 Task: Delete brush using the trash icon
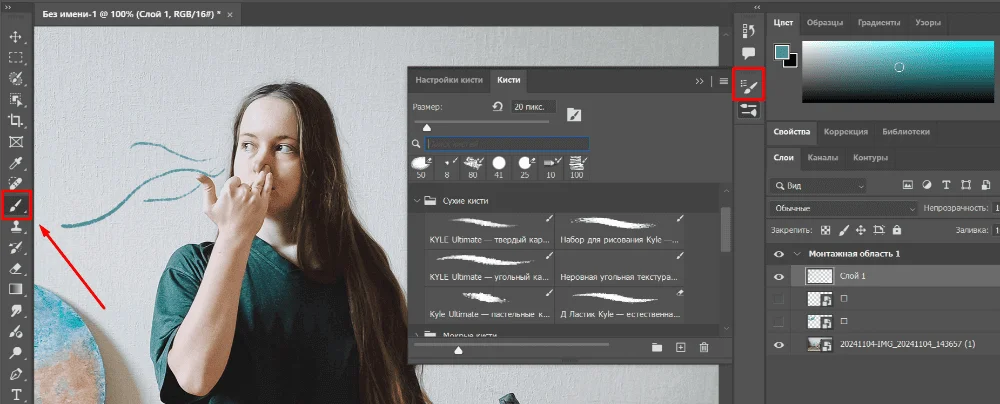pyautogui.click(x=704, y=348)
